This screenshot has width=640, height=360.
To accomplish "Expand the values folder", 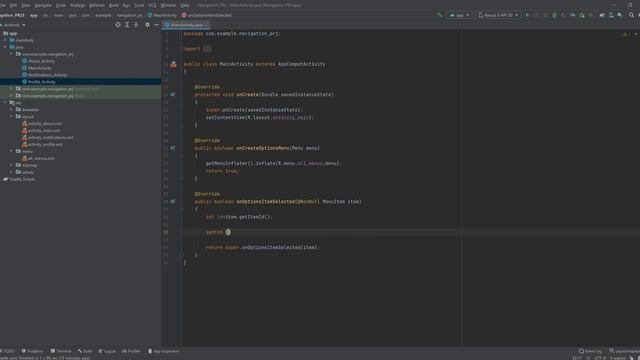I will (x=11, y=172).
